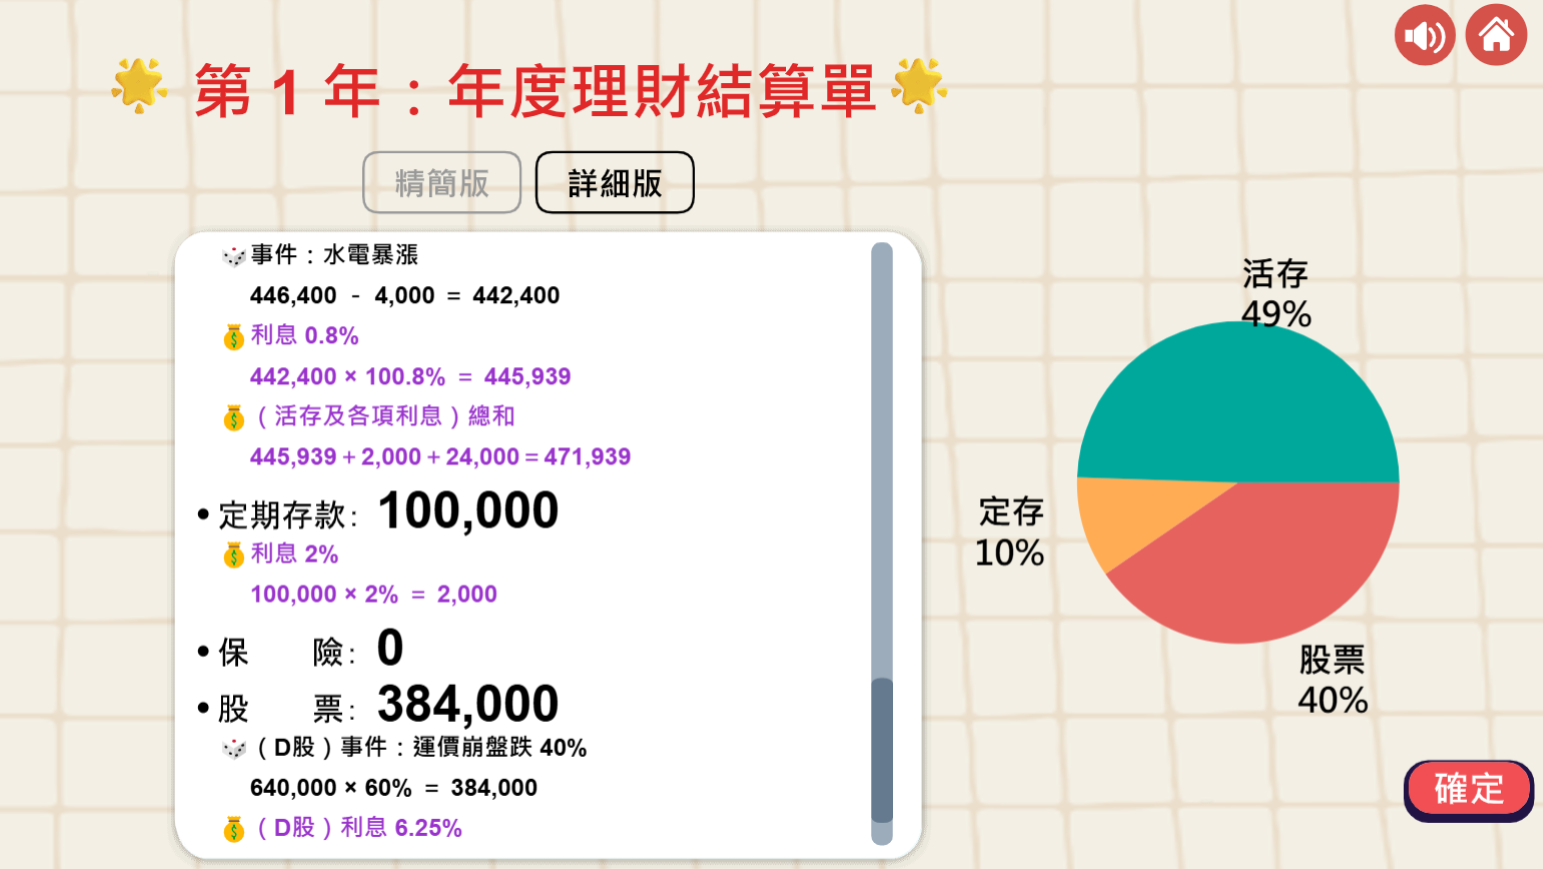Go to the home screen
The image size is (1543, 869).
point(1496,36)
